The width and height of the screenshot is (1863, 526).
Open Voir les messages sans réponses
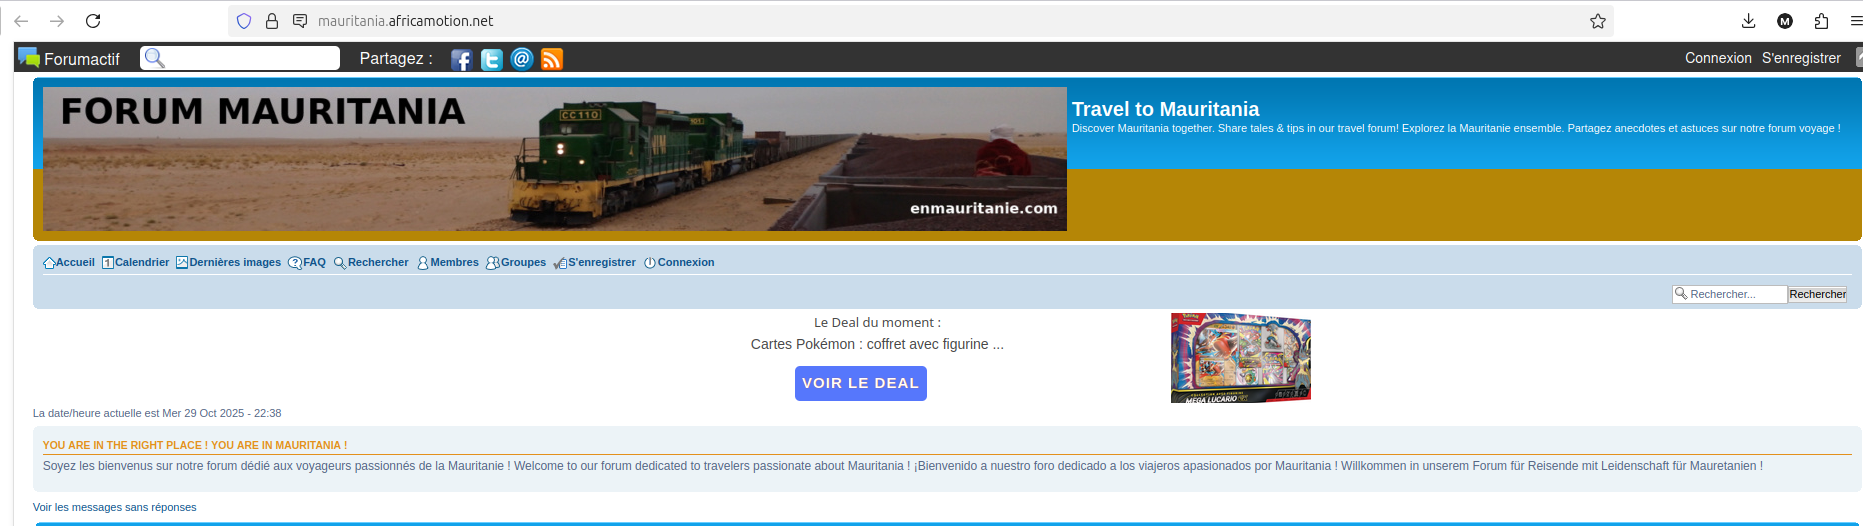(x=115, y=507)
